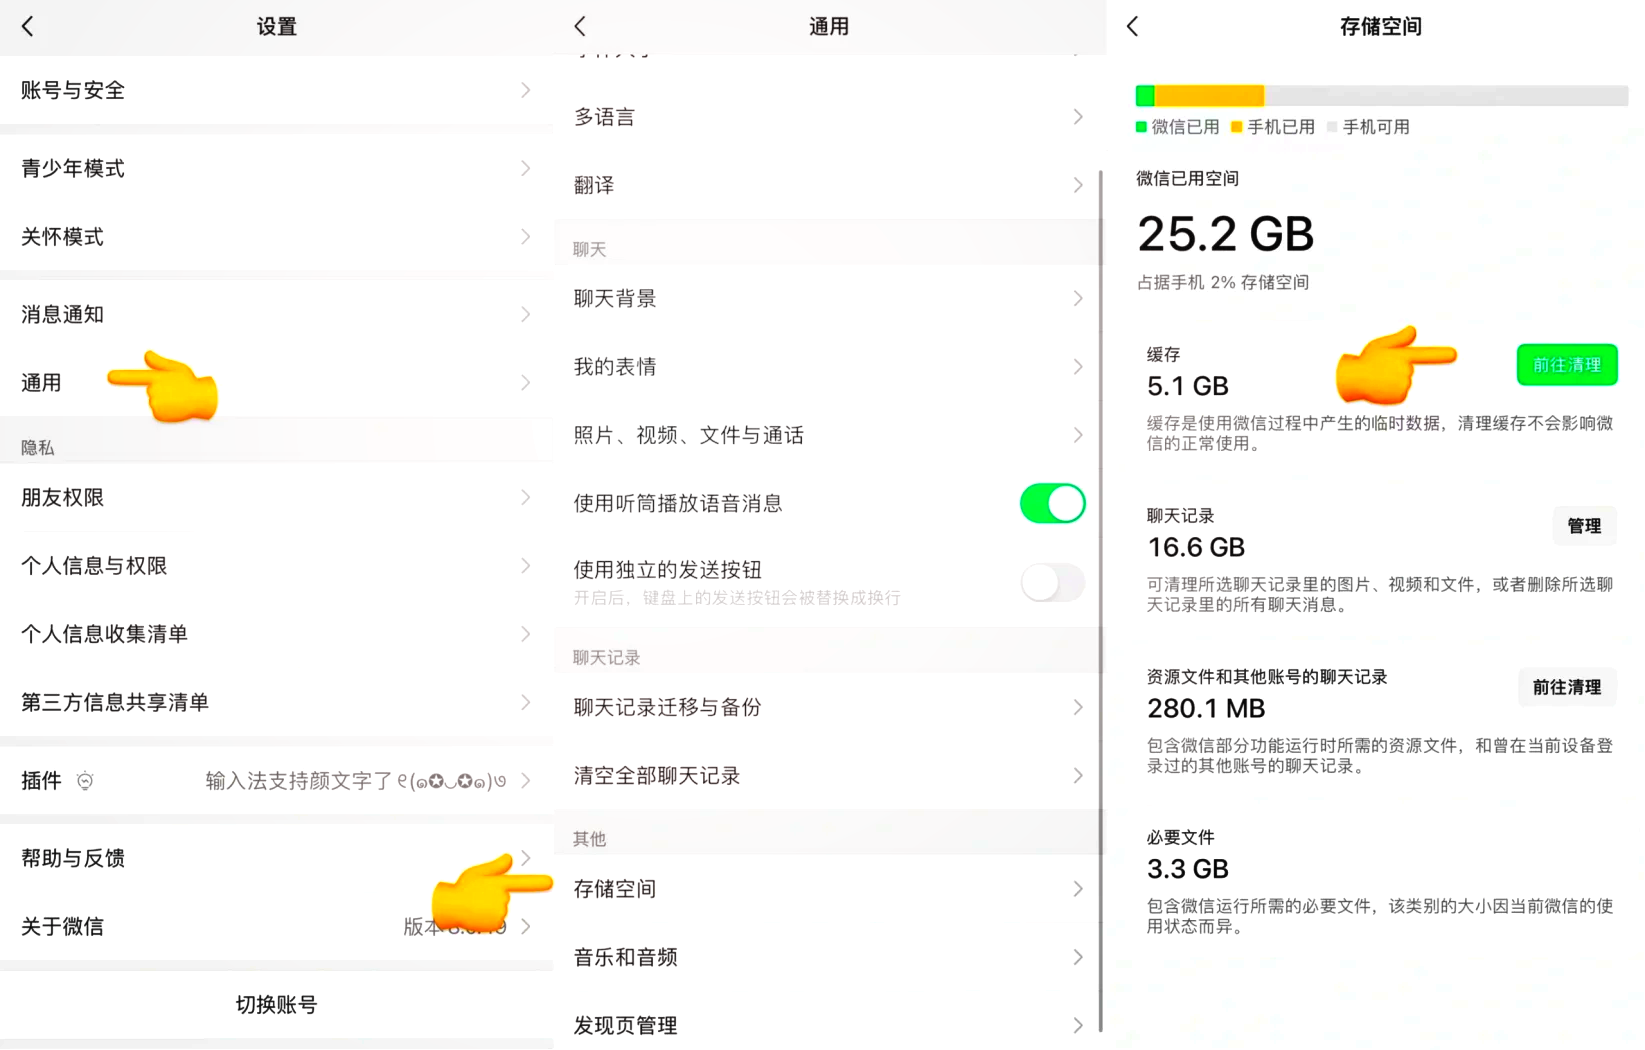Expand 关怀模式 chevron arrow
The width and height of the screenshot is (1645, 1050).
coord(526,237)
